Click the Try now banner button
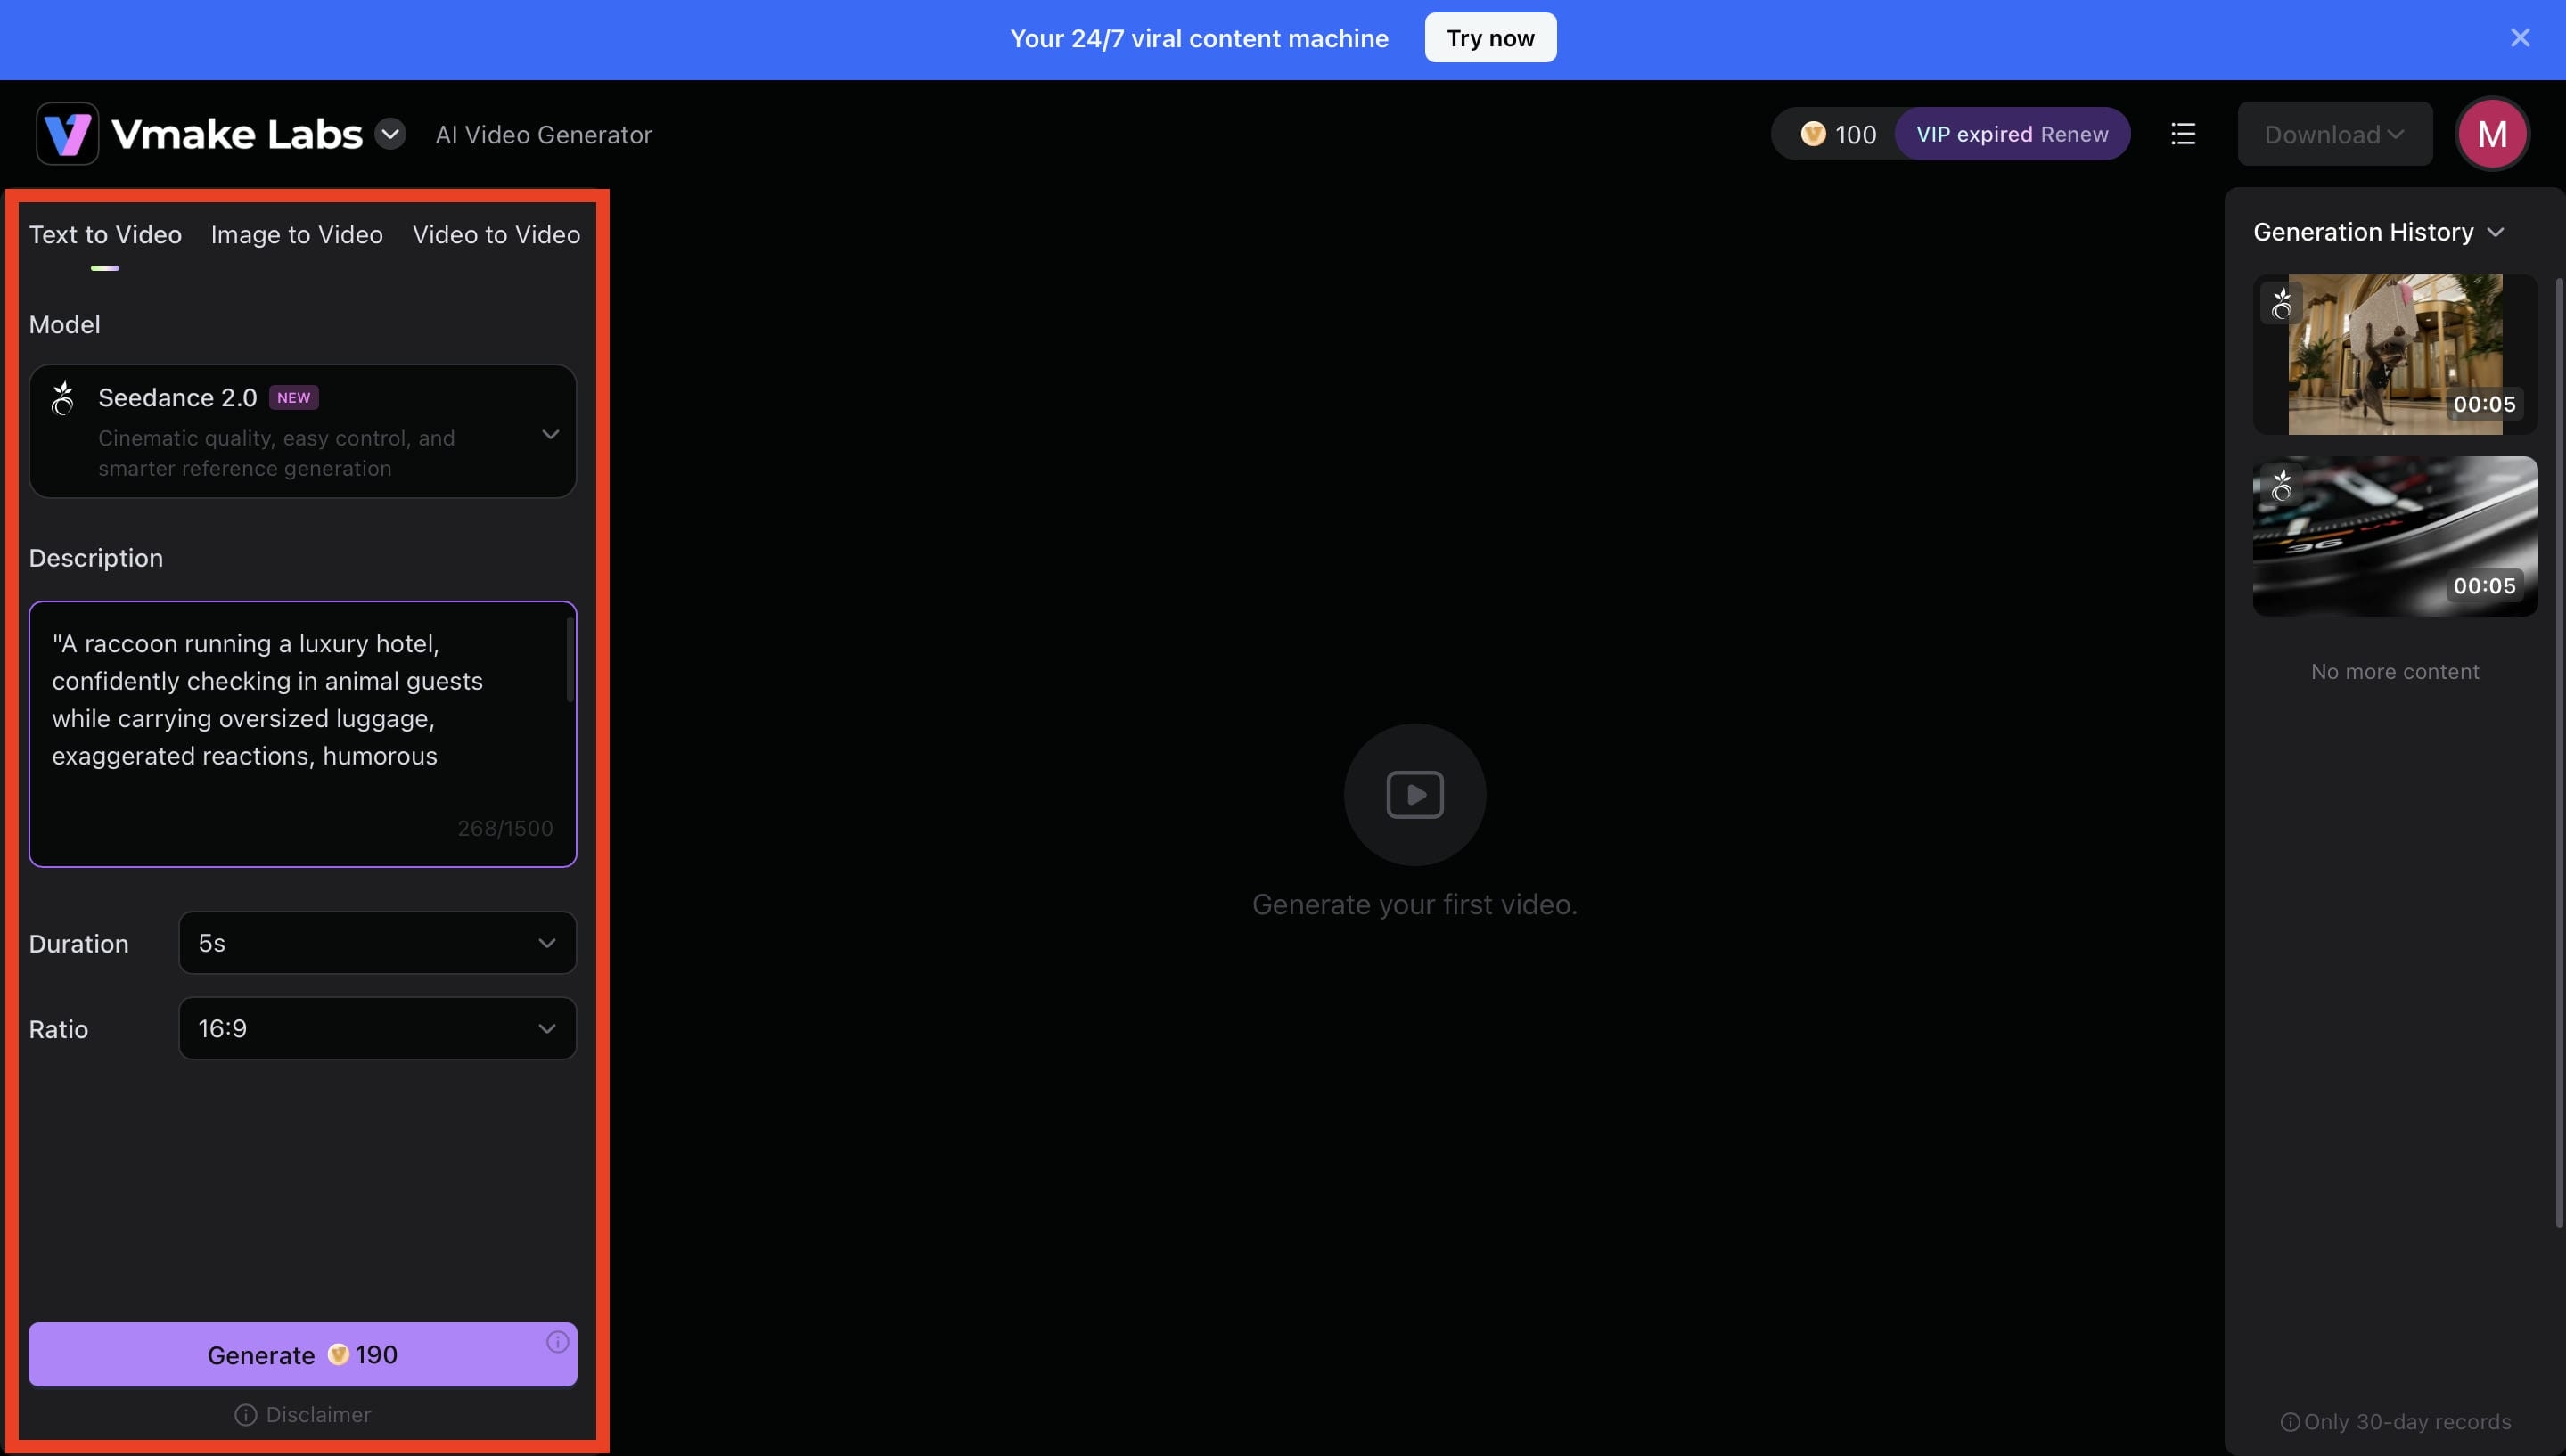The height and width of the screenshot is (1456, 2566). pos(1490,38)
